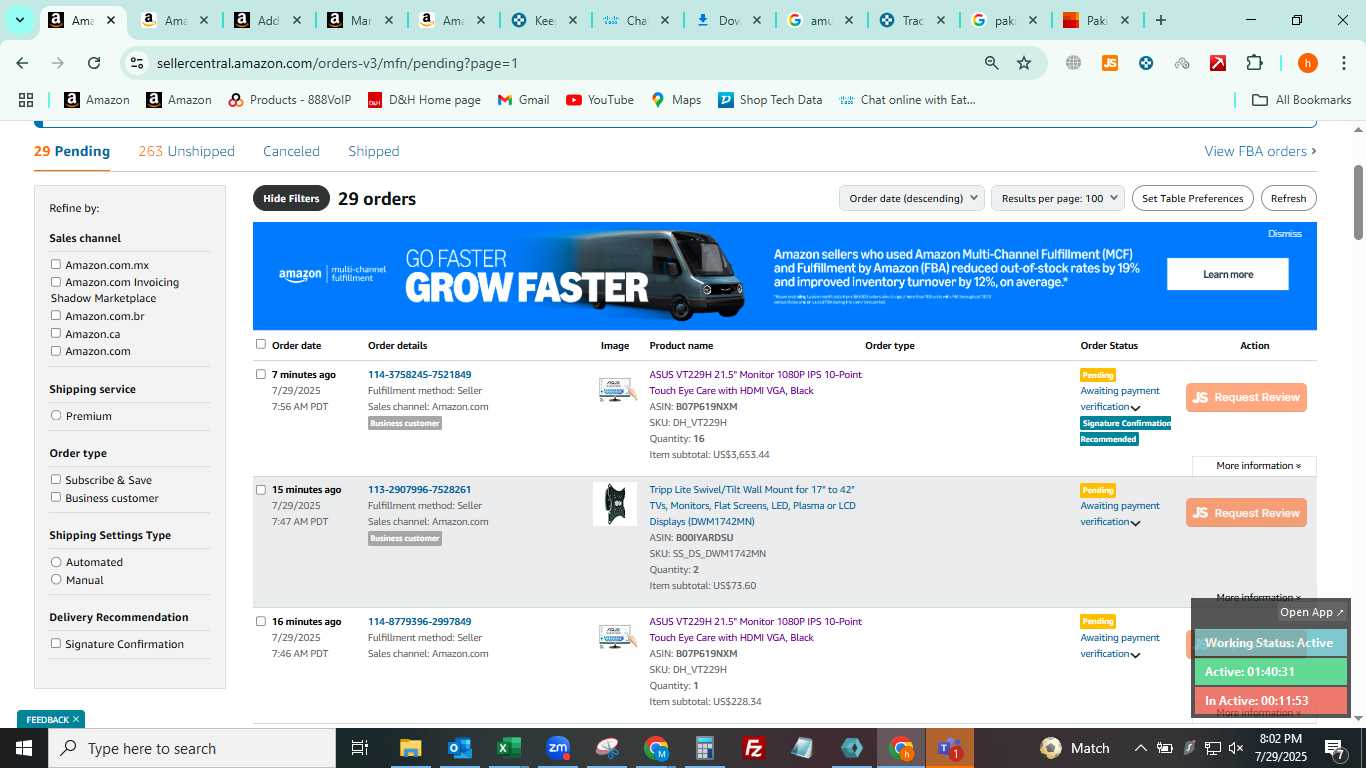Image resolution: width=1366 pixels, height=768 pixels.
Task: Open the apps grid in bookmarks bar
Action: point(26,100)
